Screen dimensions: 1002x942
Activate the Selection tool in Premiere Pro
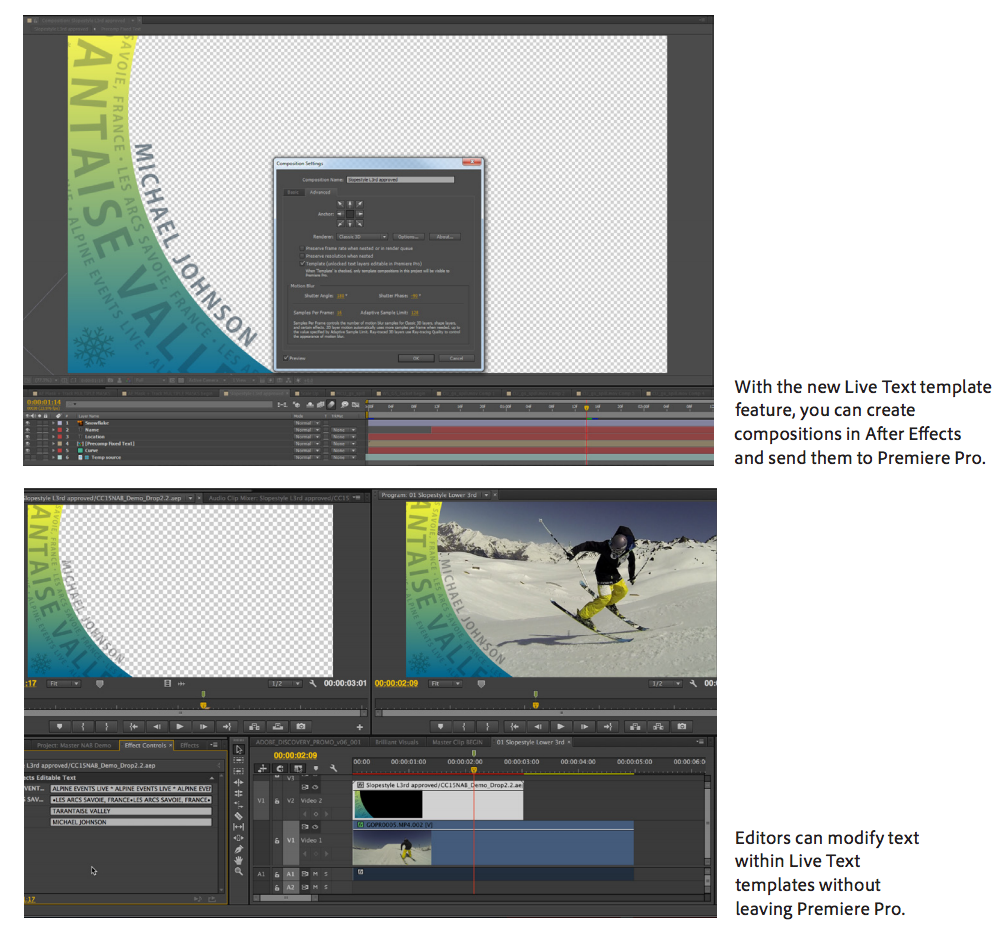(x=238, y=750)
